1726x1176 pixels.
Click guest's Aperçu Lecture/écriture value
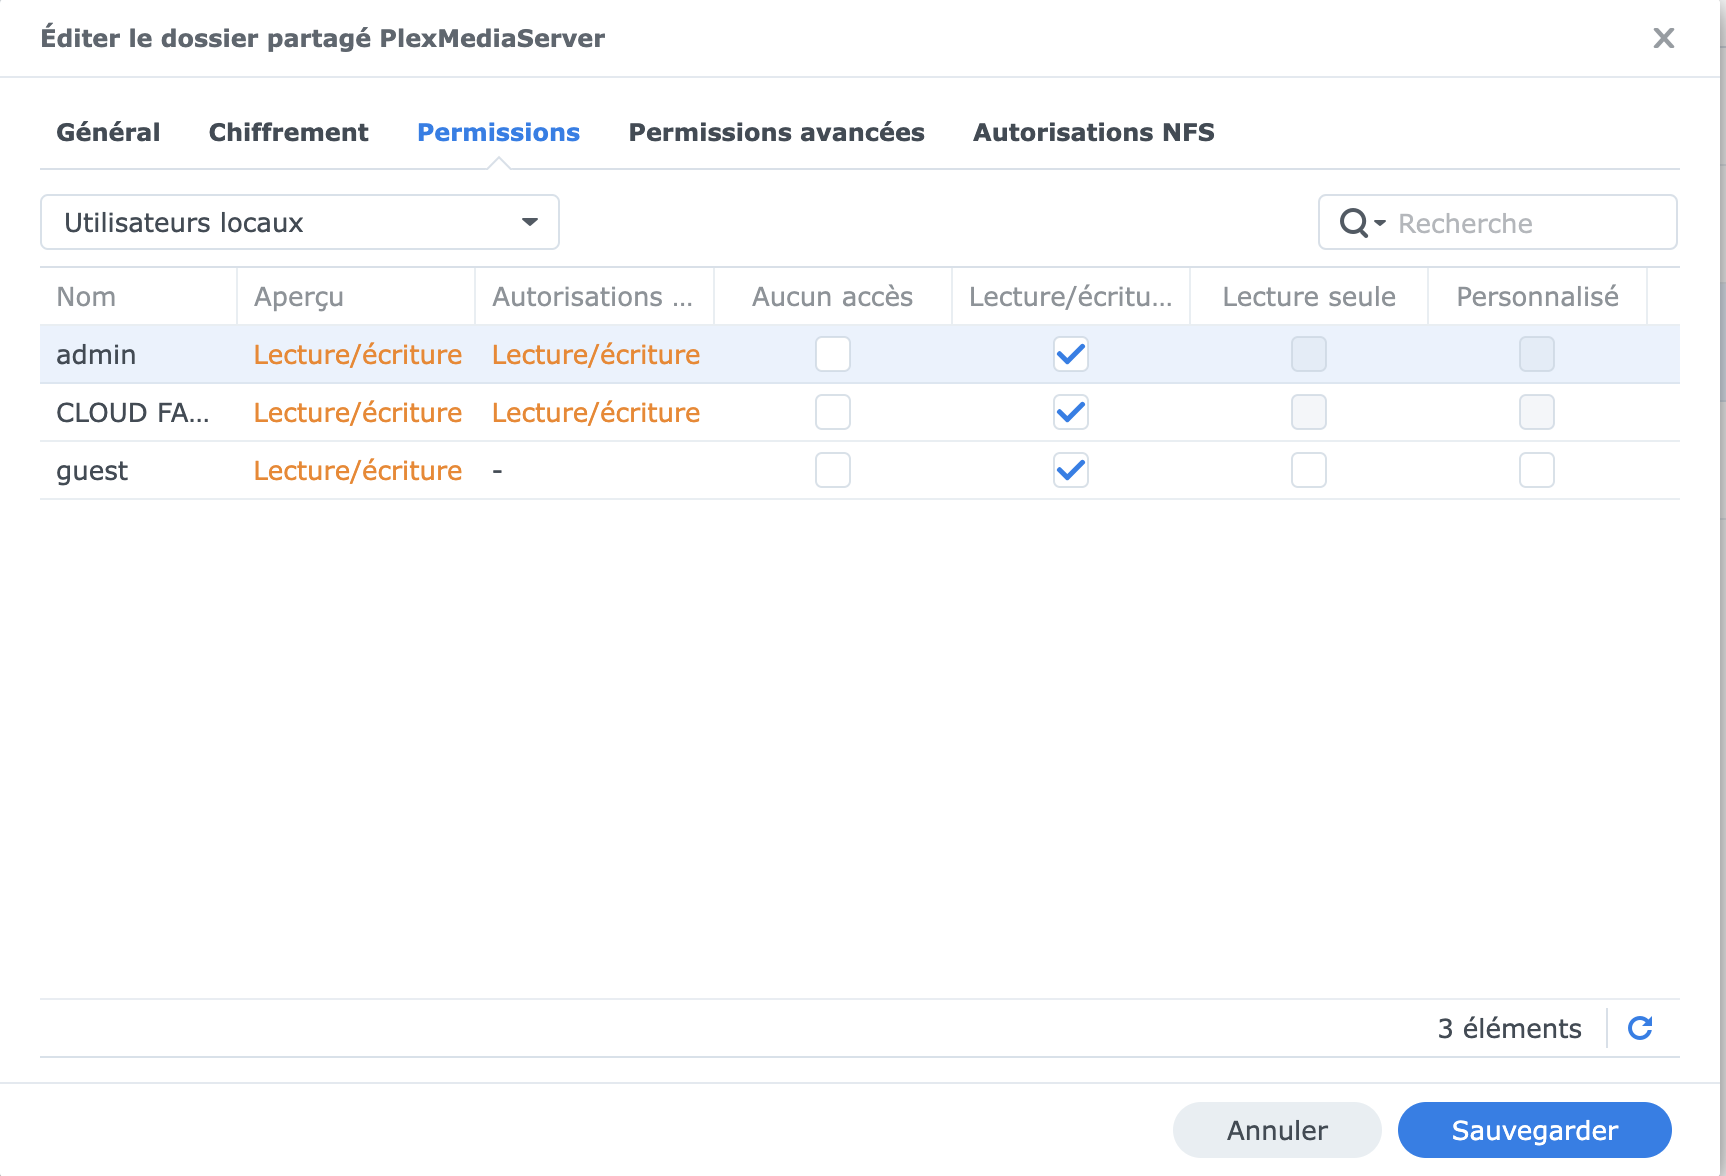358,470
